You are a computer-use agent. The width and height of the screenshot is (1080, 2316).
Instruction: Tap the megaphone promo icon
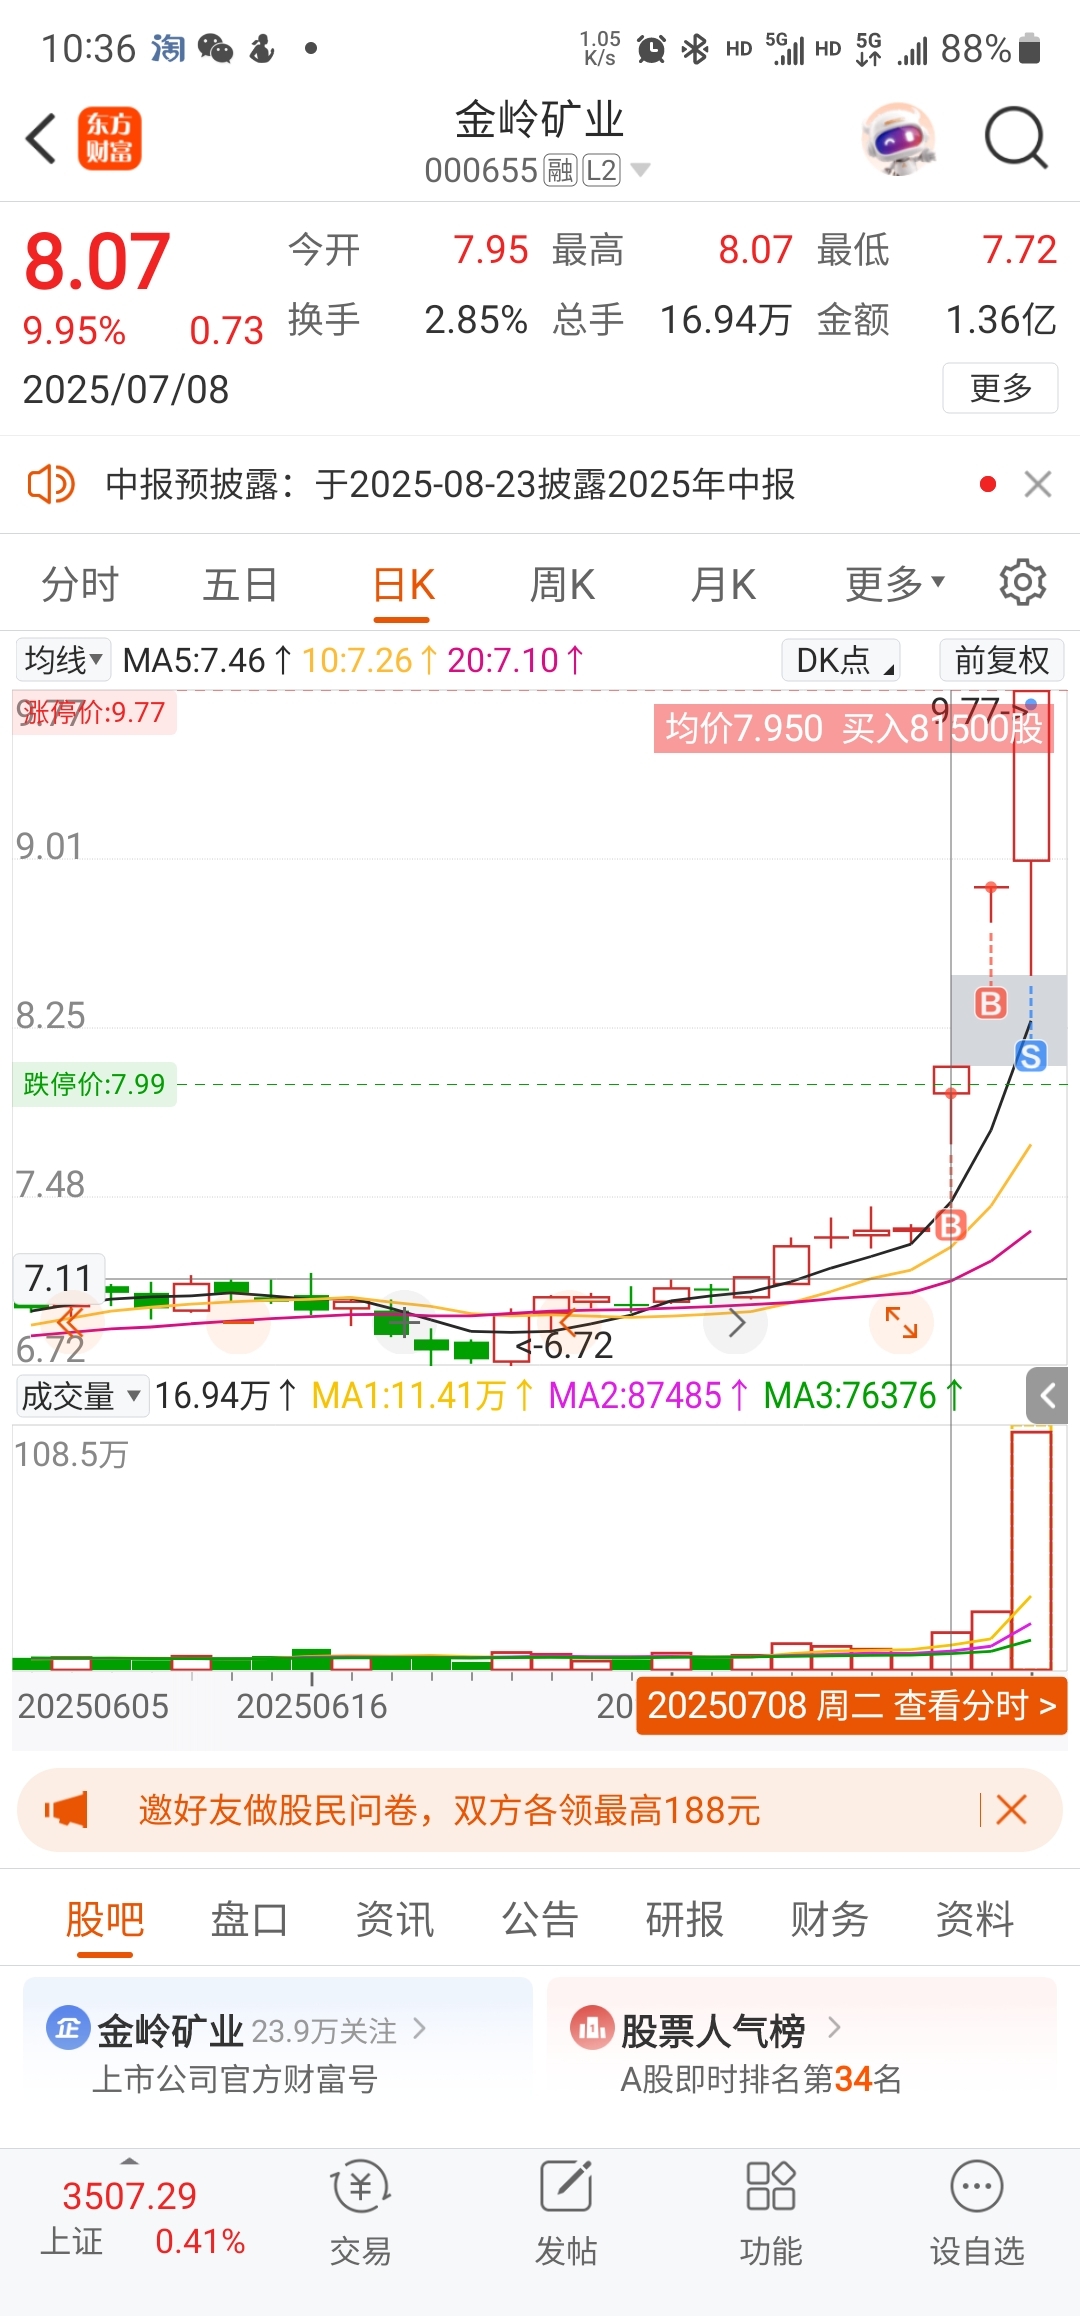click(66, 1810)
